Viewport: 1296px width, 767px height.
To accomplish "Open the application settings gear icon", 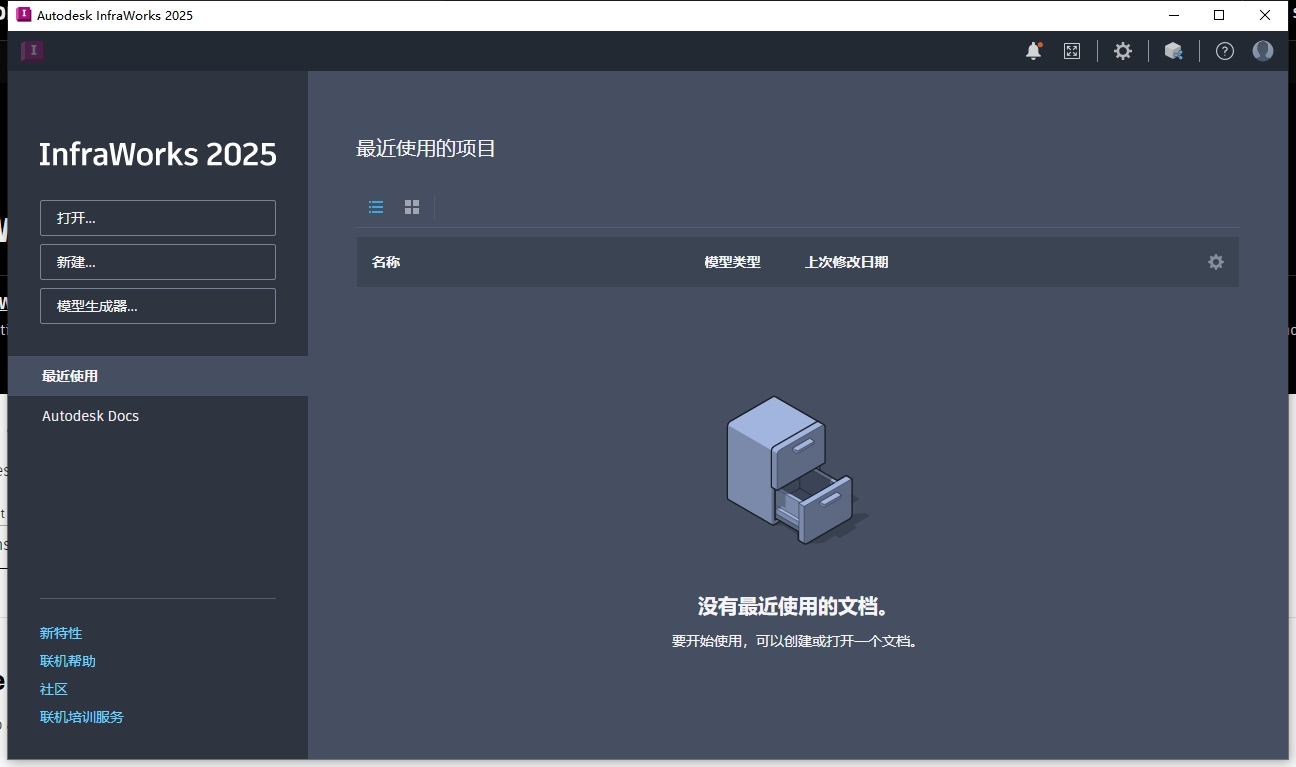I will coord(1122,50).
